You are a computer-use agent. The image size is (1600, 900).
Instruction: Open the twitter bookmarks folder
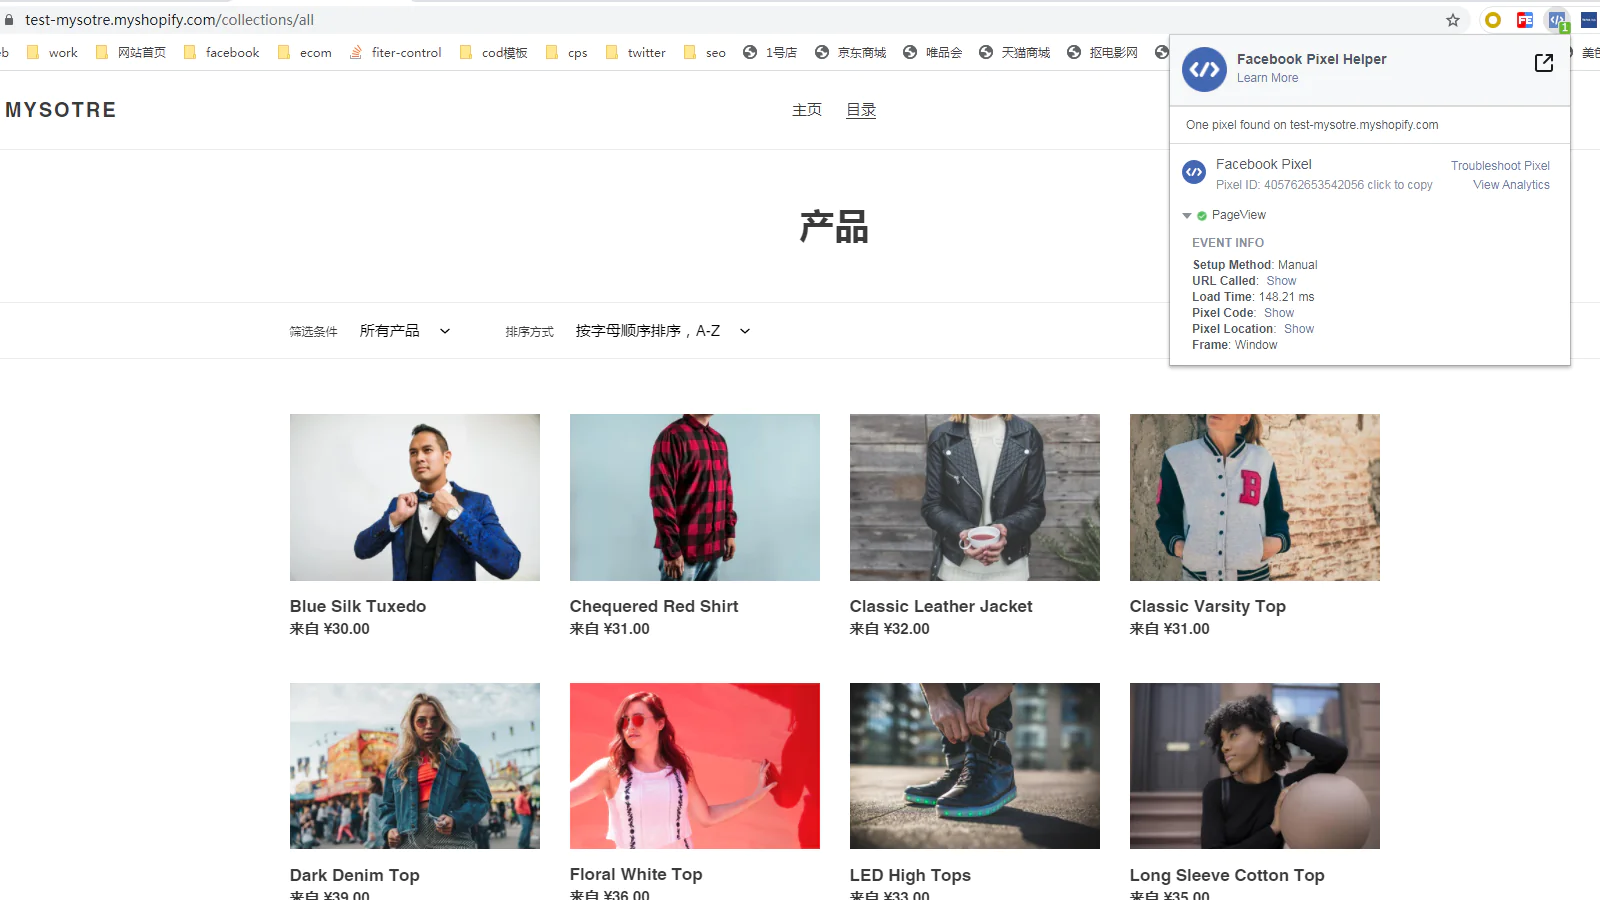(x=635, y=53)
